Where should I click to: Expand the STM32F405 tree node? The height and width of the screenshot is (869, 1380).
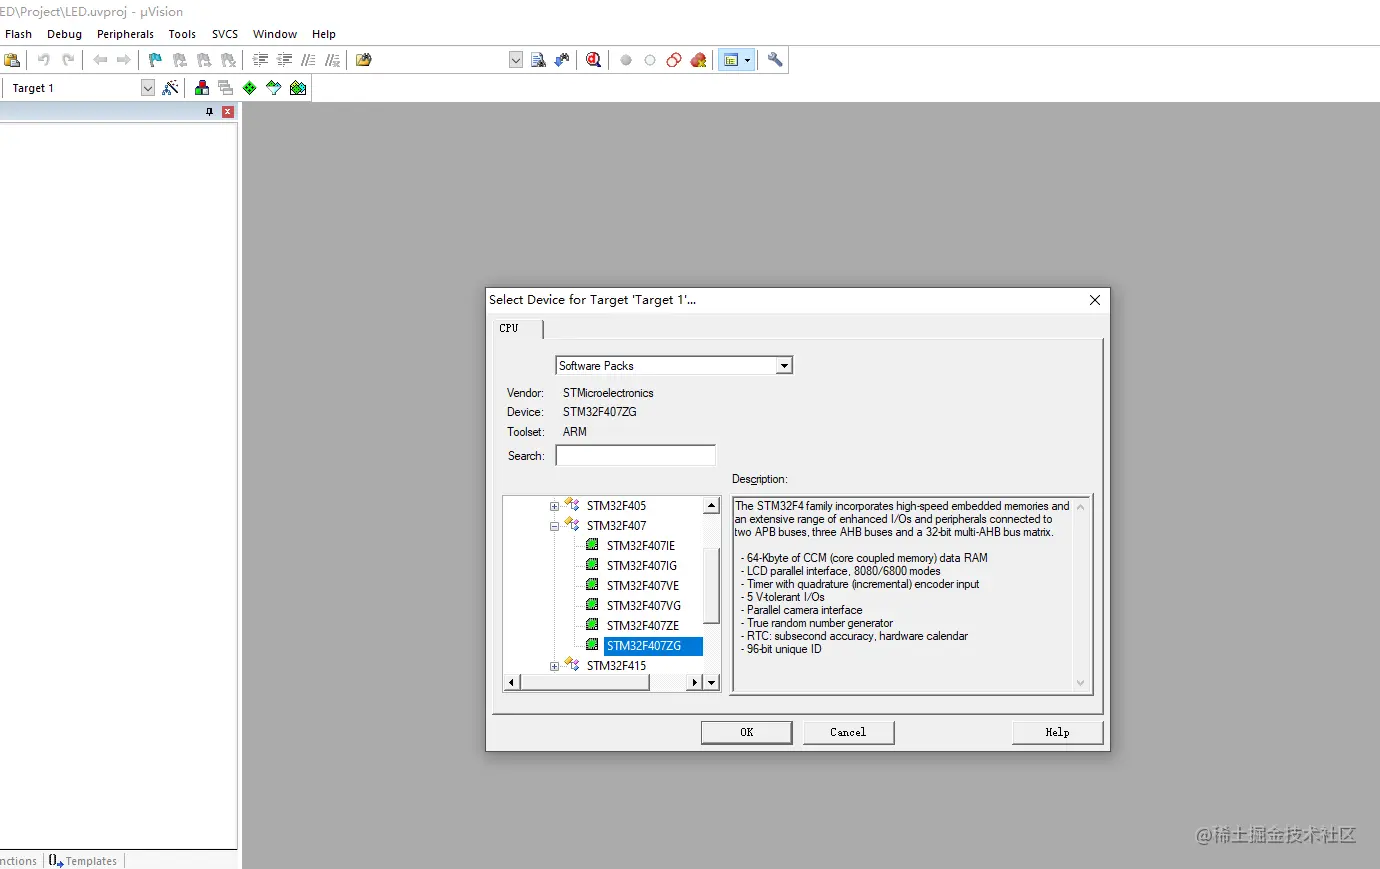coord(554,506)
